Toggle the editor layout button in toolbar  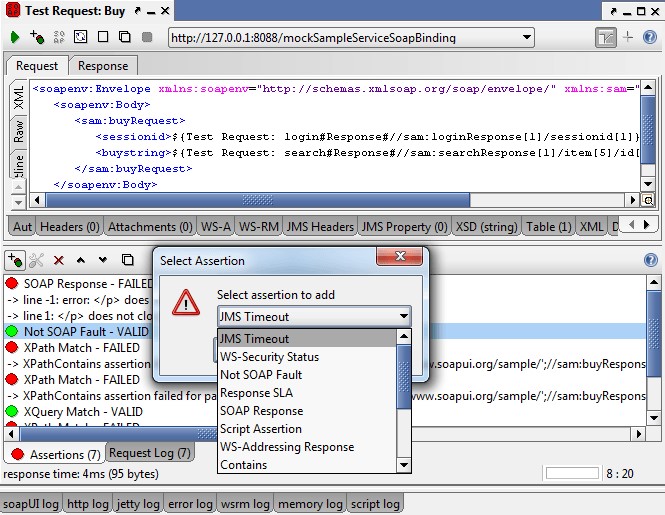click(x=605, y=38)
